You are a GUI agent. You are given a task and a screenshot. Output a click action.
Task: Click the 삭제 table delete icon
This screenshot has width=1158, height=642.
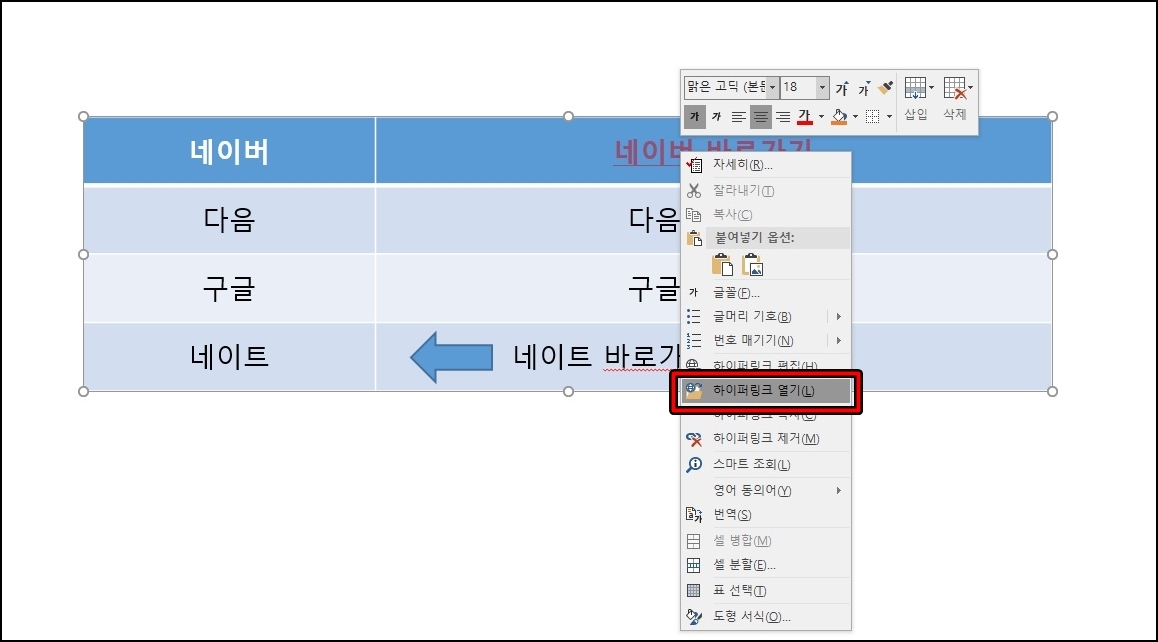(954, 88)
